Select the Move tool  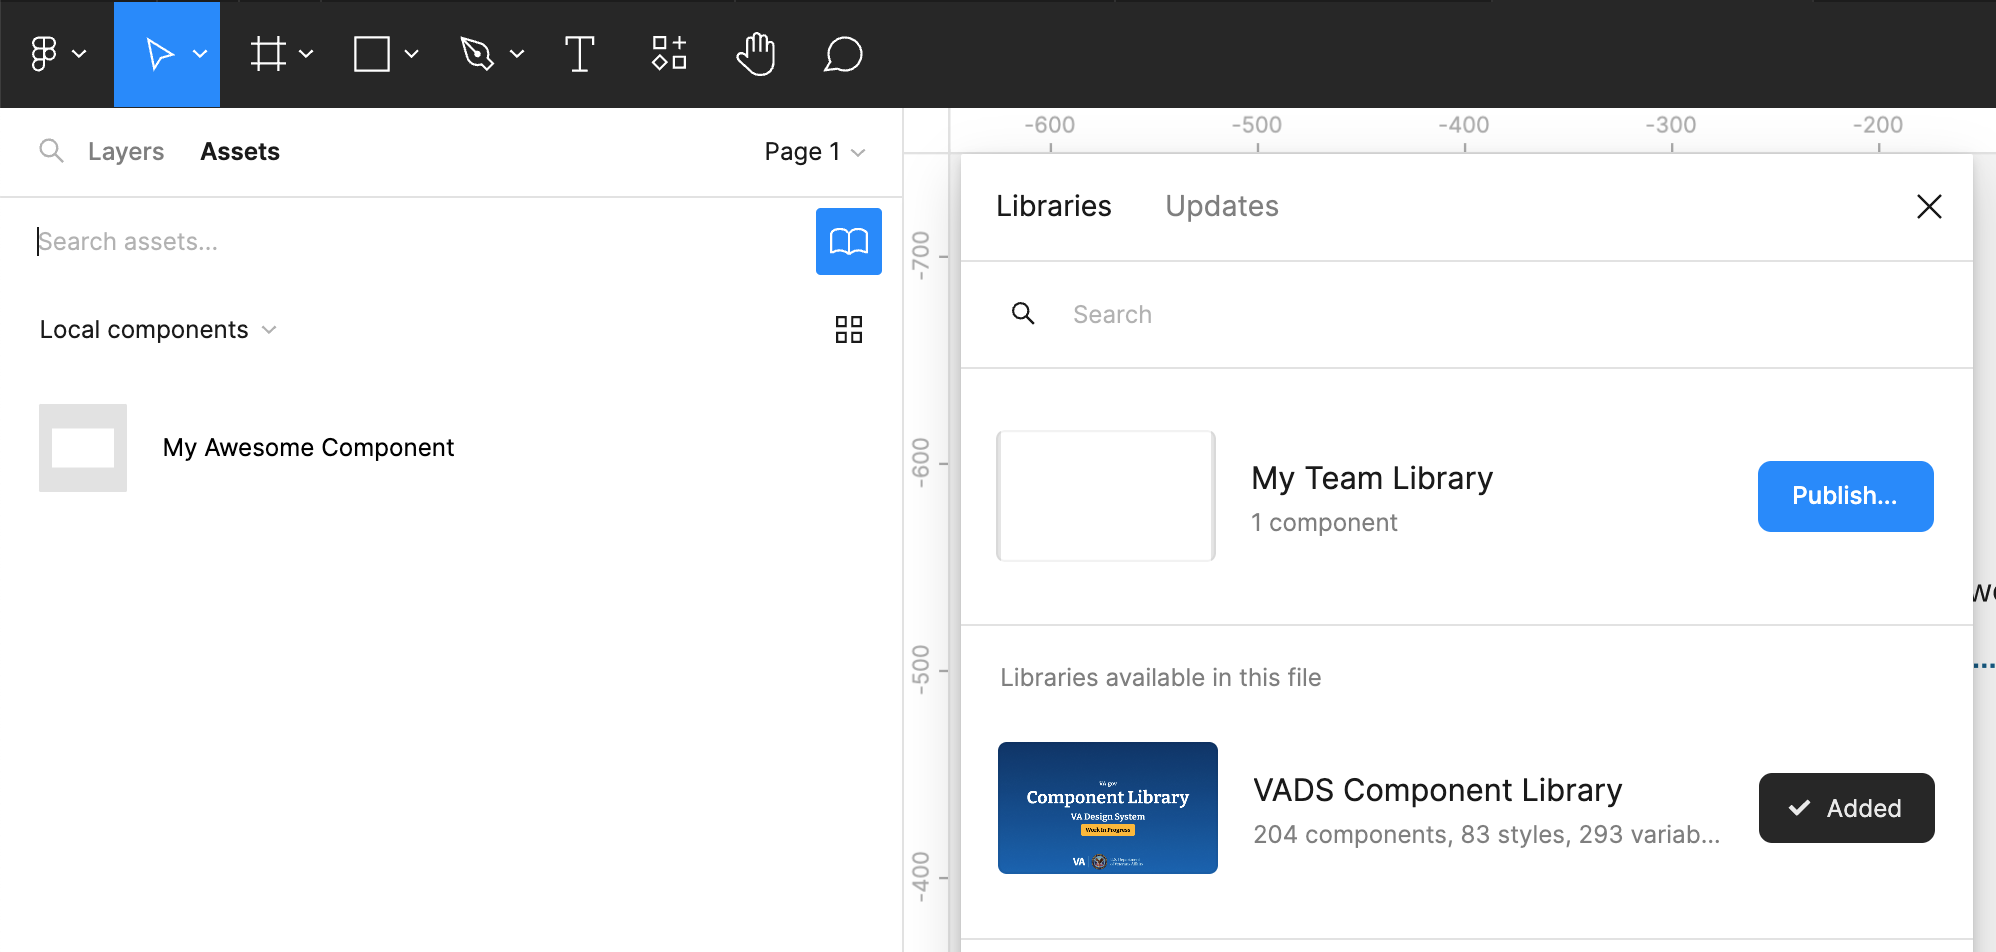pyautogui.click(x=160, y=54)
